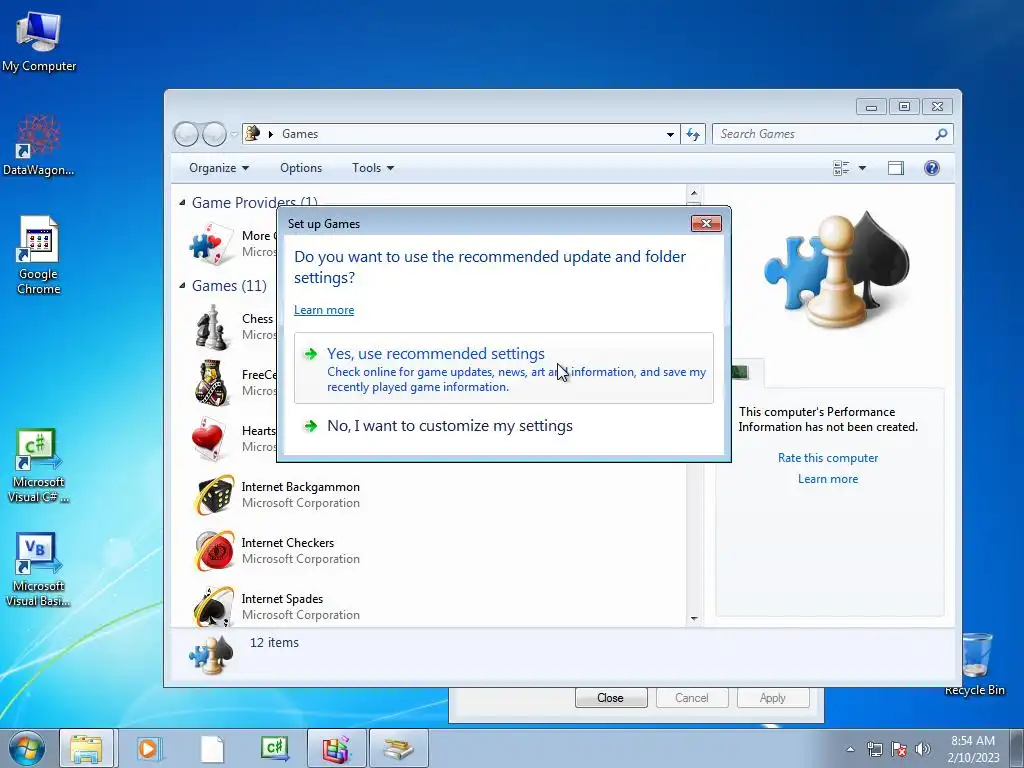Launch Windows Media Player taskbar icon
This screenshot has height=768, width=1024.
149,748
